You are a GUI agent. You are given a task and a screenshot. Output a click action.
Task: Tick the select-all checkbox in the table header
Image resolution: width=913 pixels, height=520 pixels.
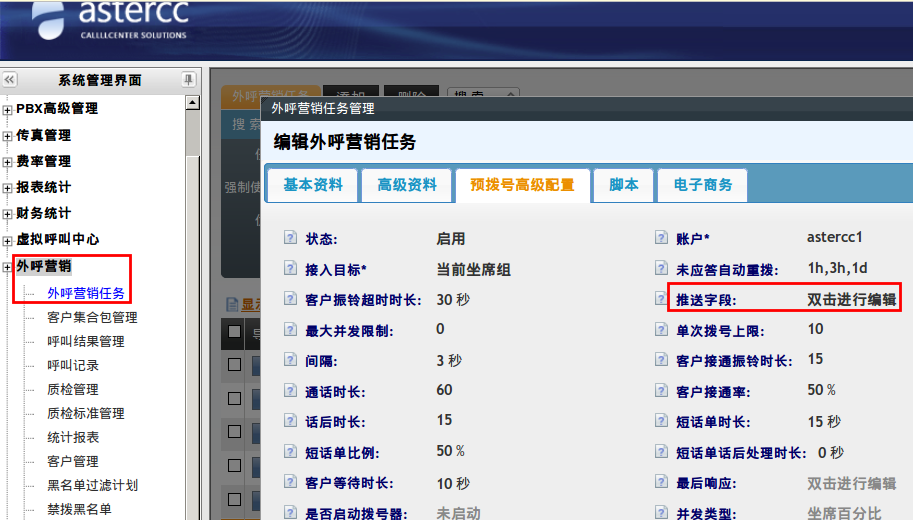[234, 331]
